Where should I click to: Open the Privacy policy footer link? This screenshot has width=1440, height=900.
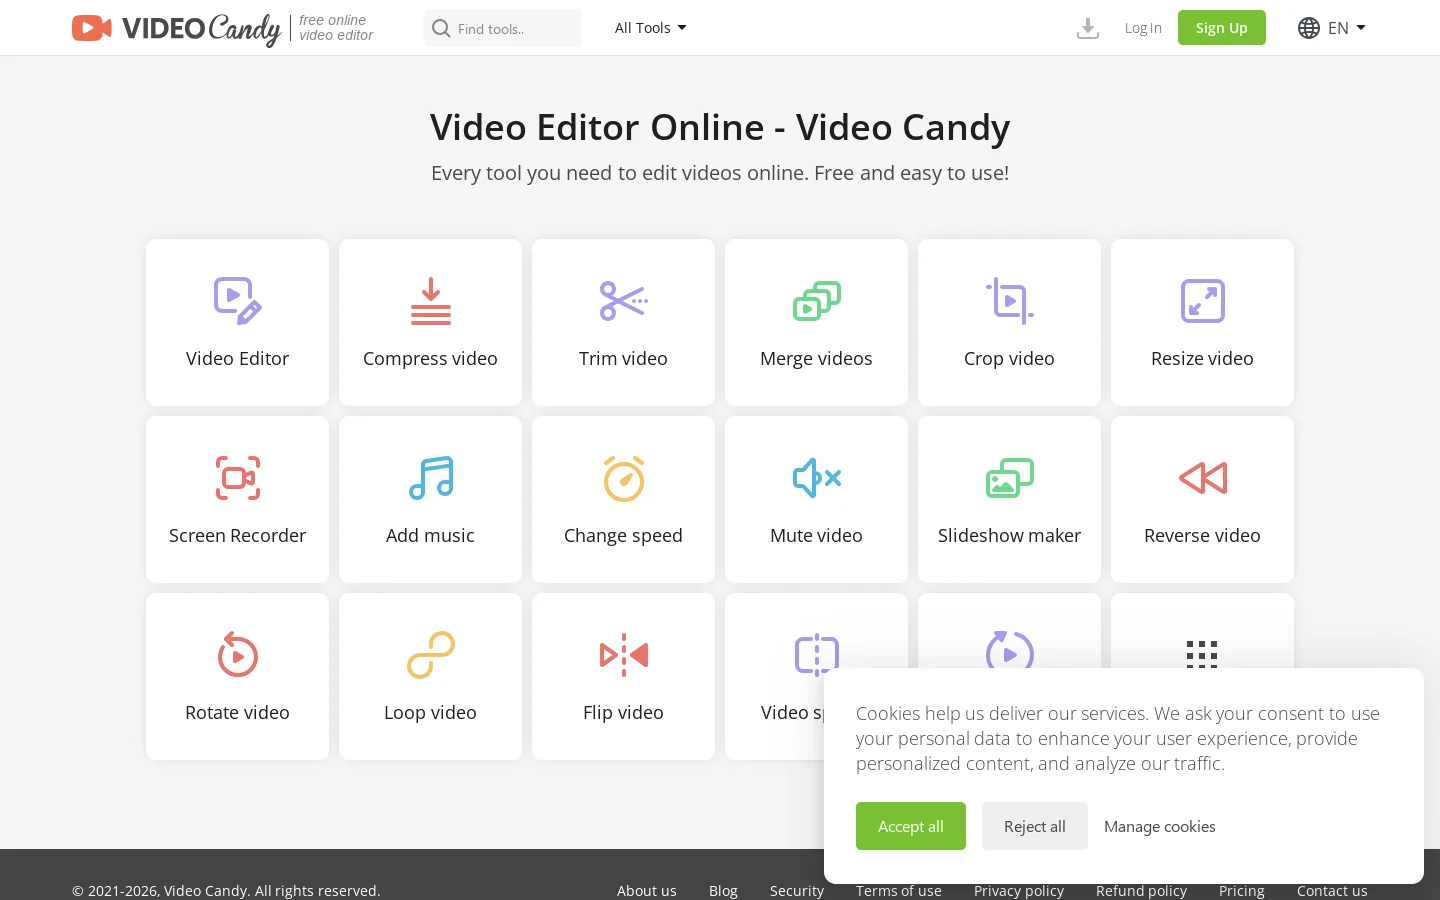coord(1019,890)
